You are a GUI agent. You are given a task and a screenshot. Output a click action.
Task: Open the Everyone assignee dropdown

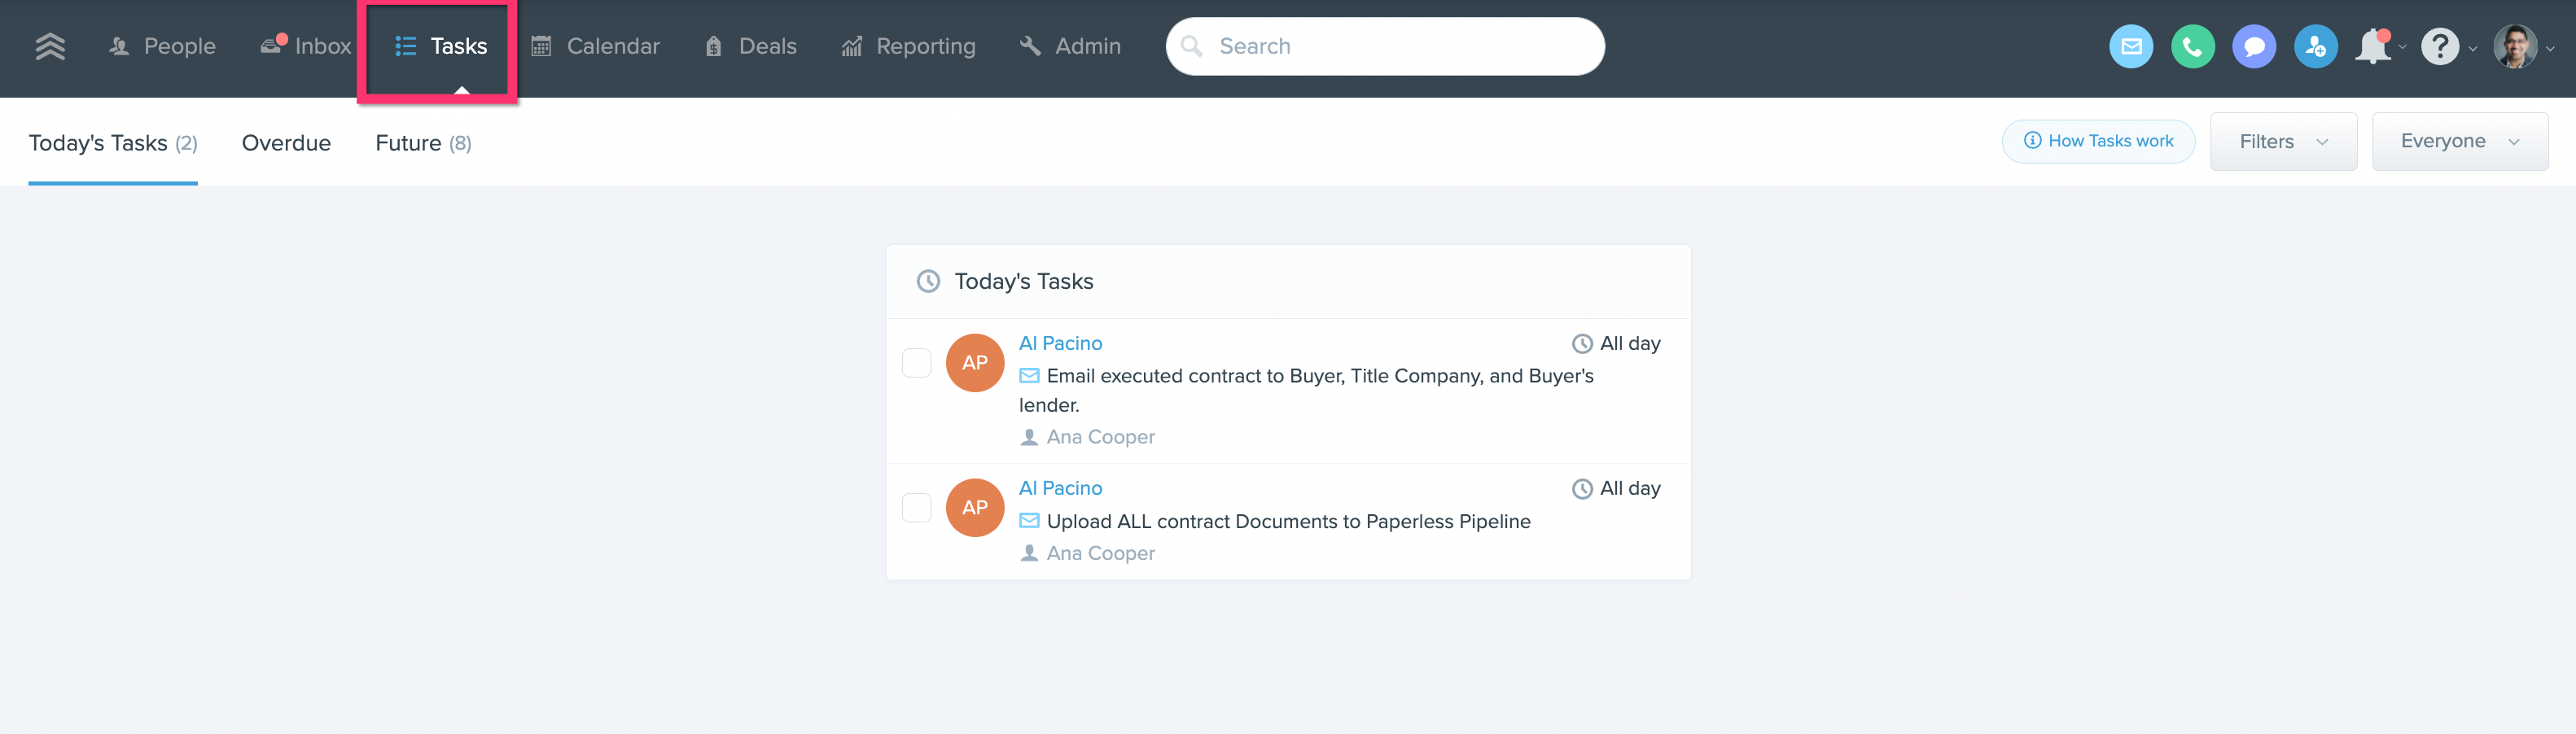[2459, 141]
